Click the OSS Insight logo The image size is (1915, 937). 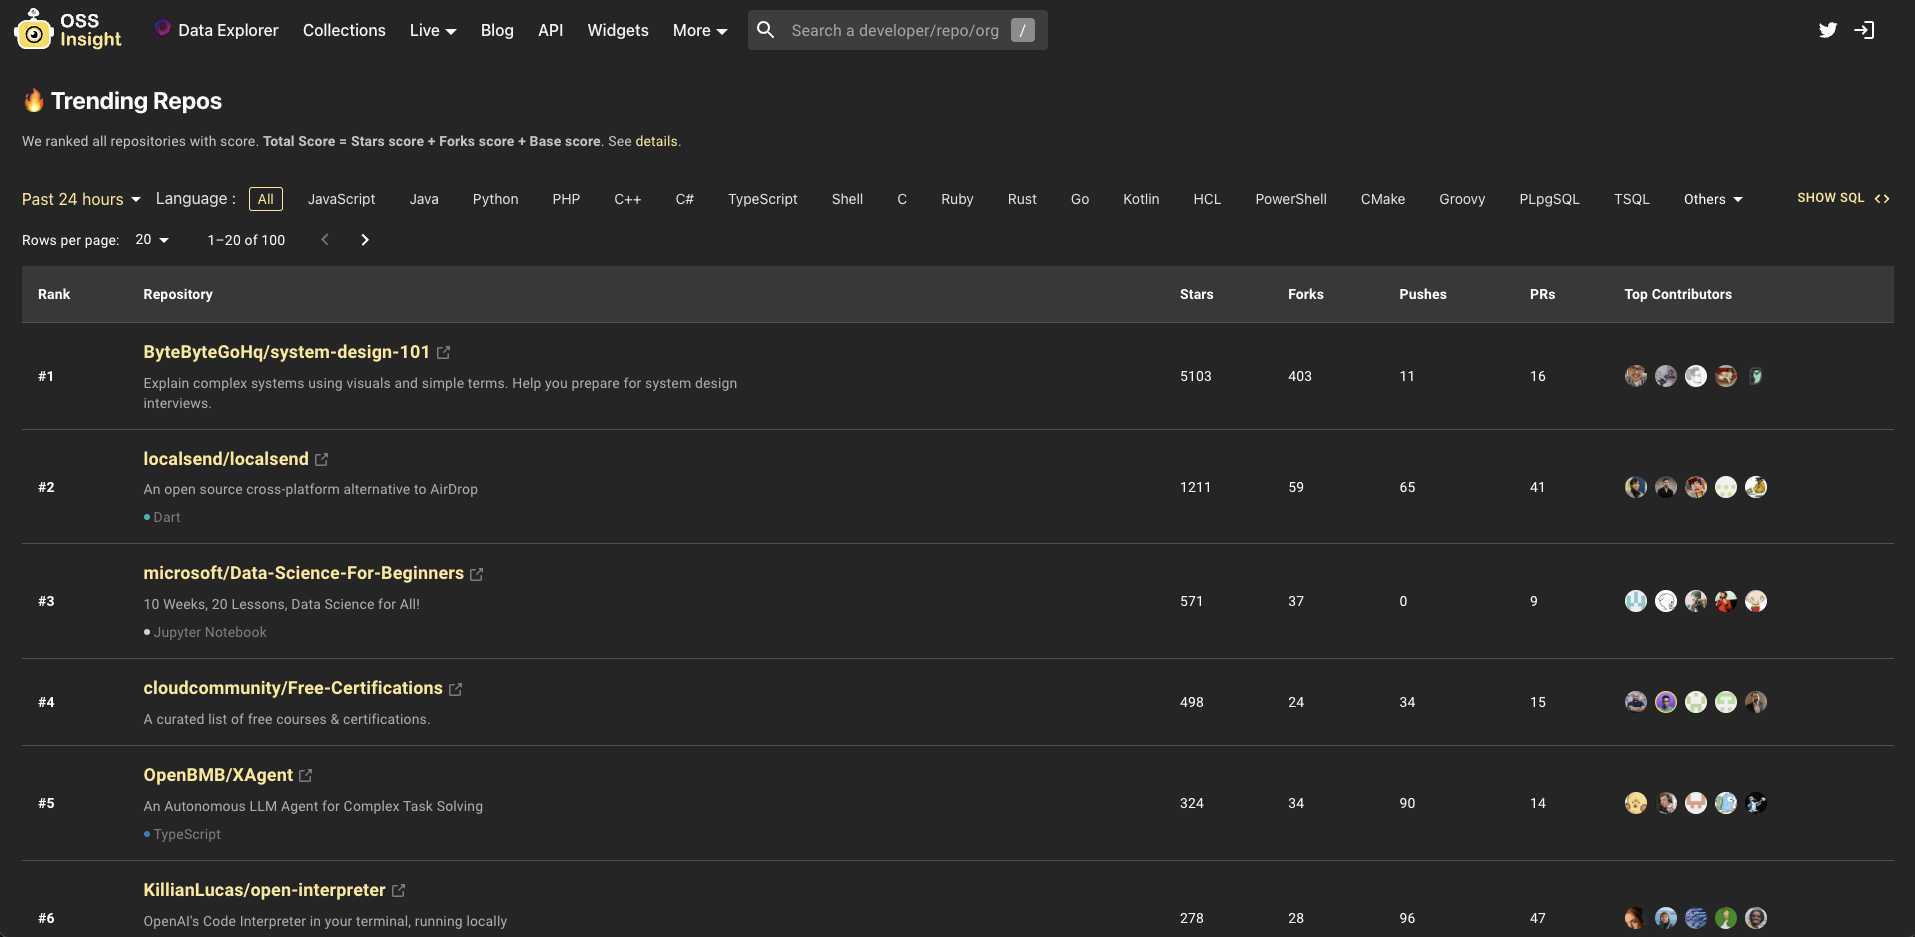click(x=68, y=30)
